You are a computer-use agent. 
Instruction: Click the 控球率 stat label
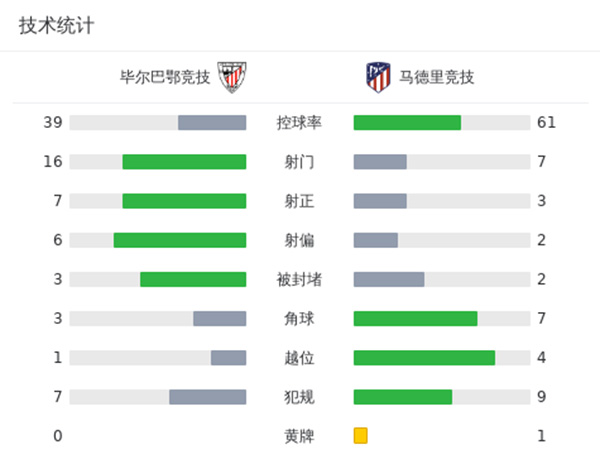coord(299,123)
